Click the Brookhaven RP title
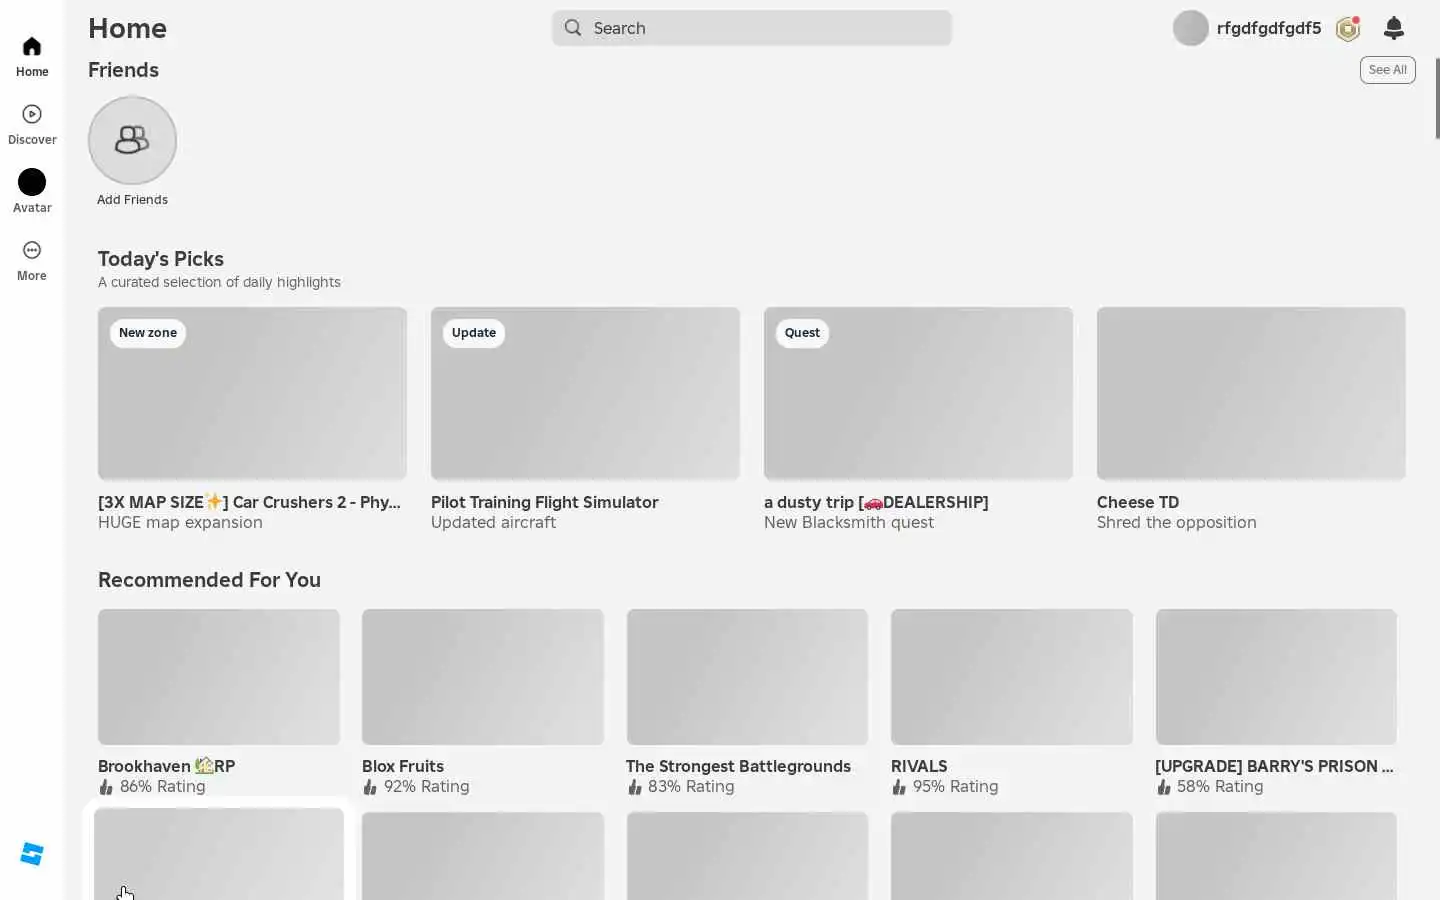Viewport: 1440px width, 900px height. coord(167,766)
